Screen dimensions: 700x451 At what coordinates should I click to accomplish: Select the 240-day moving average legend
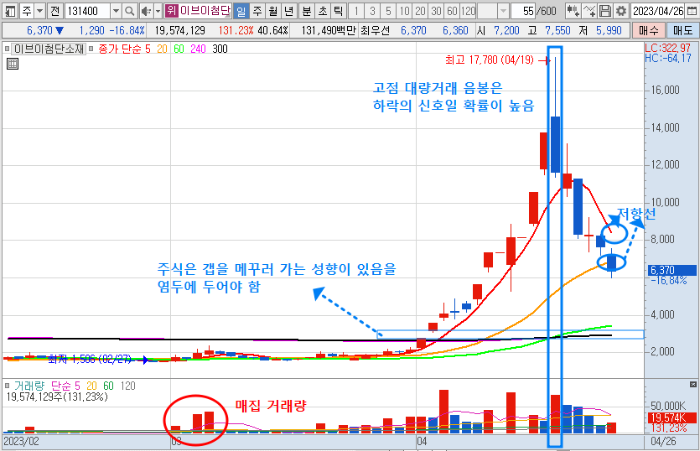(x=198, y=49)
